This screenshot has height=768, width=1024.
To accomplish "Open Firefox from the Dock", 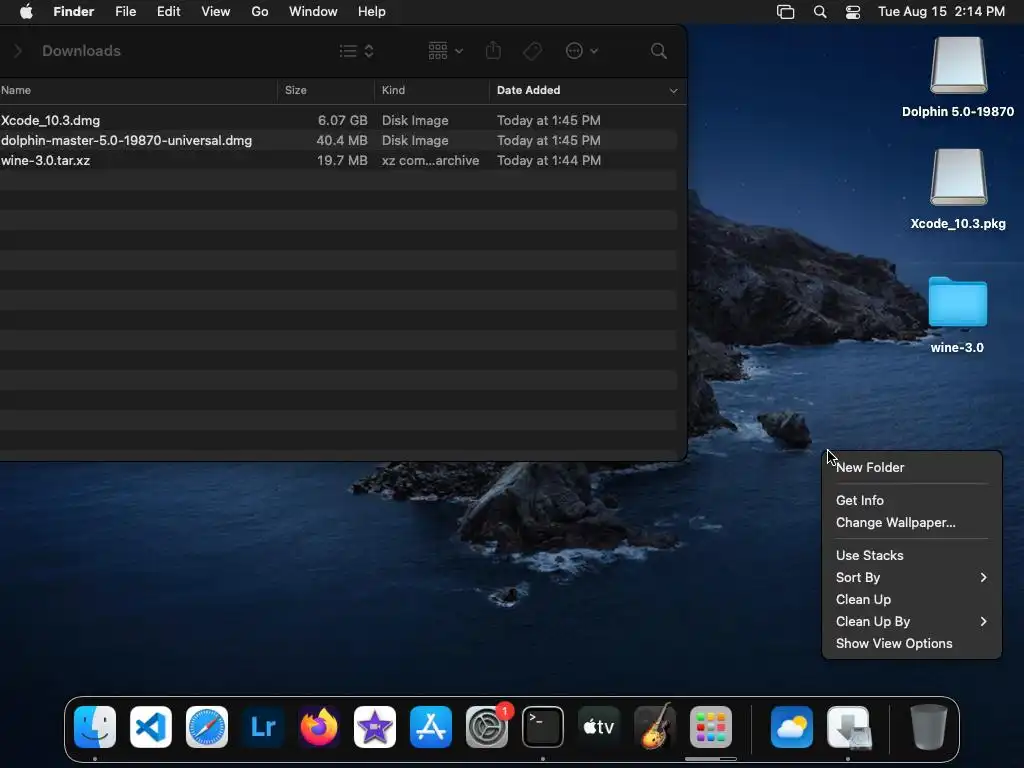I will coord(319,727).
